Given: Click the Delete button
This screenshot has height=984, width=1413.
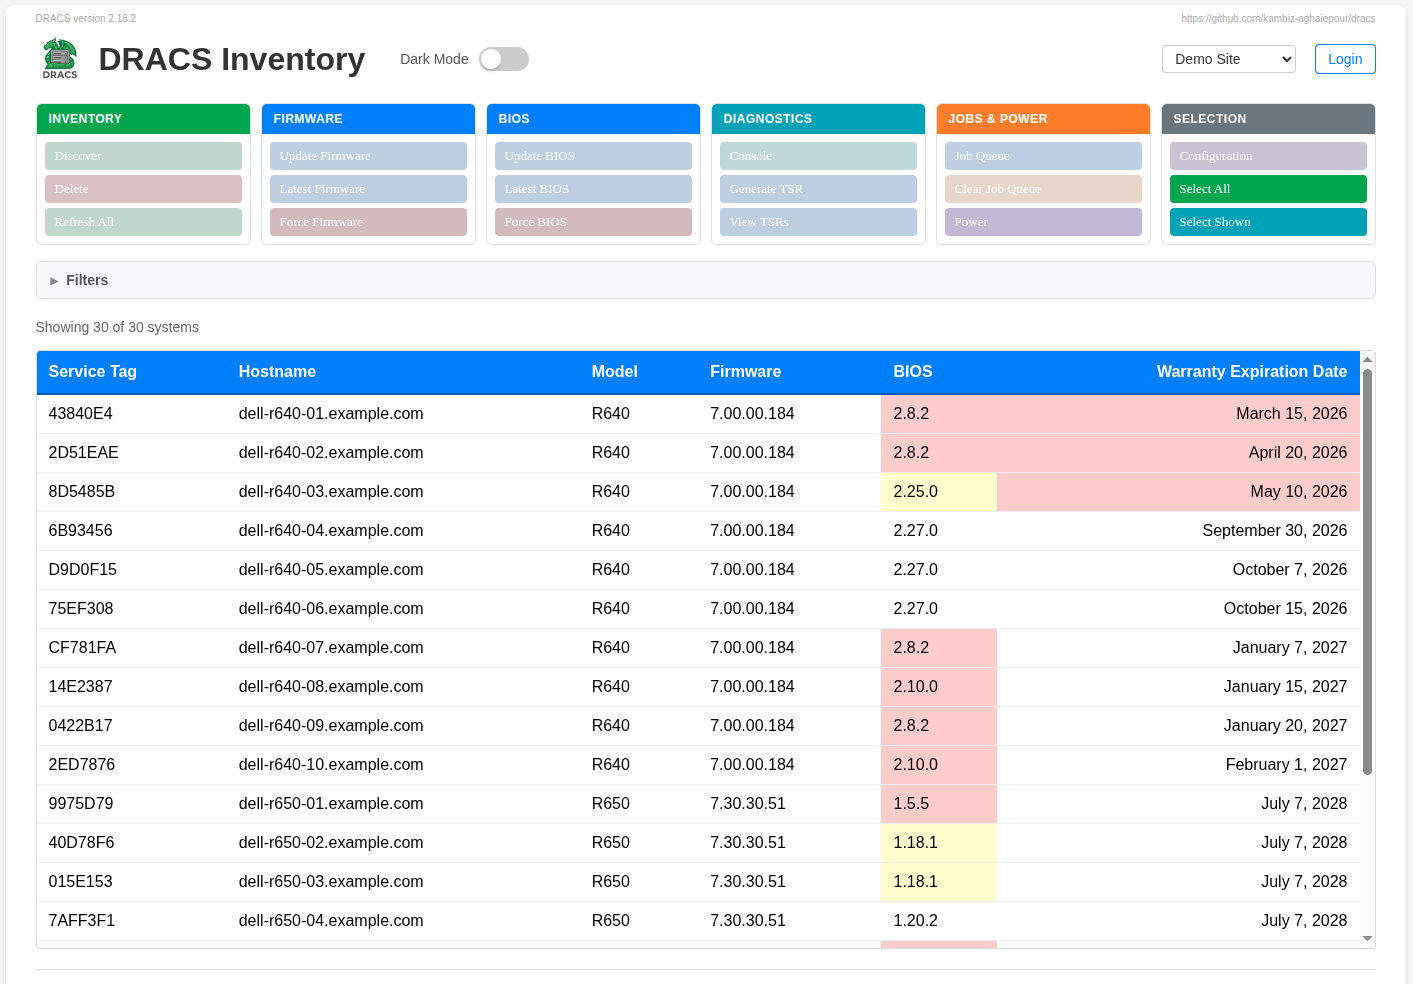Looking at the screenshot, I should 143,189.
